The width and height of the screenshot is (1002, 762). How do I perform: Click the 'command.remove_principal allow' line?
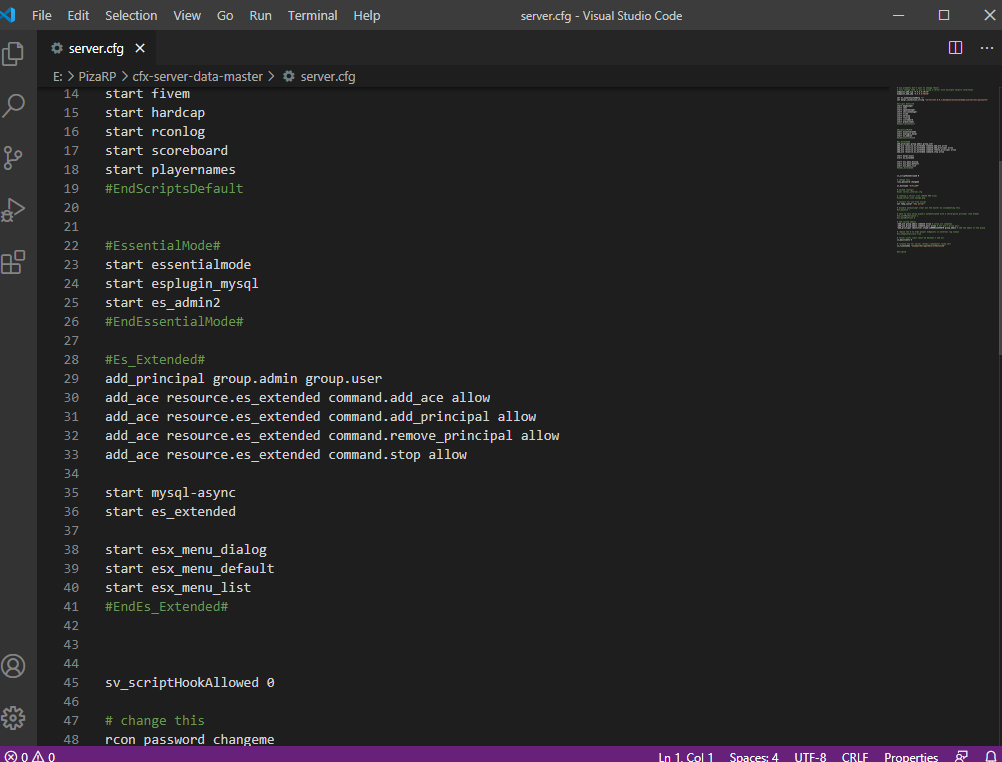[332, 435]
